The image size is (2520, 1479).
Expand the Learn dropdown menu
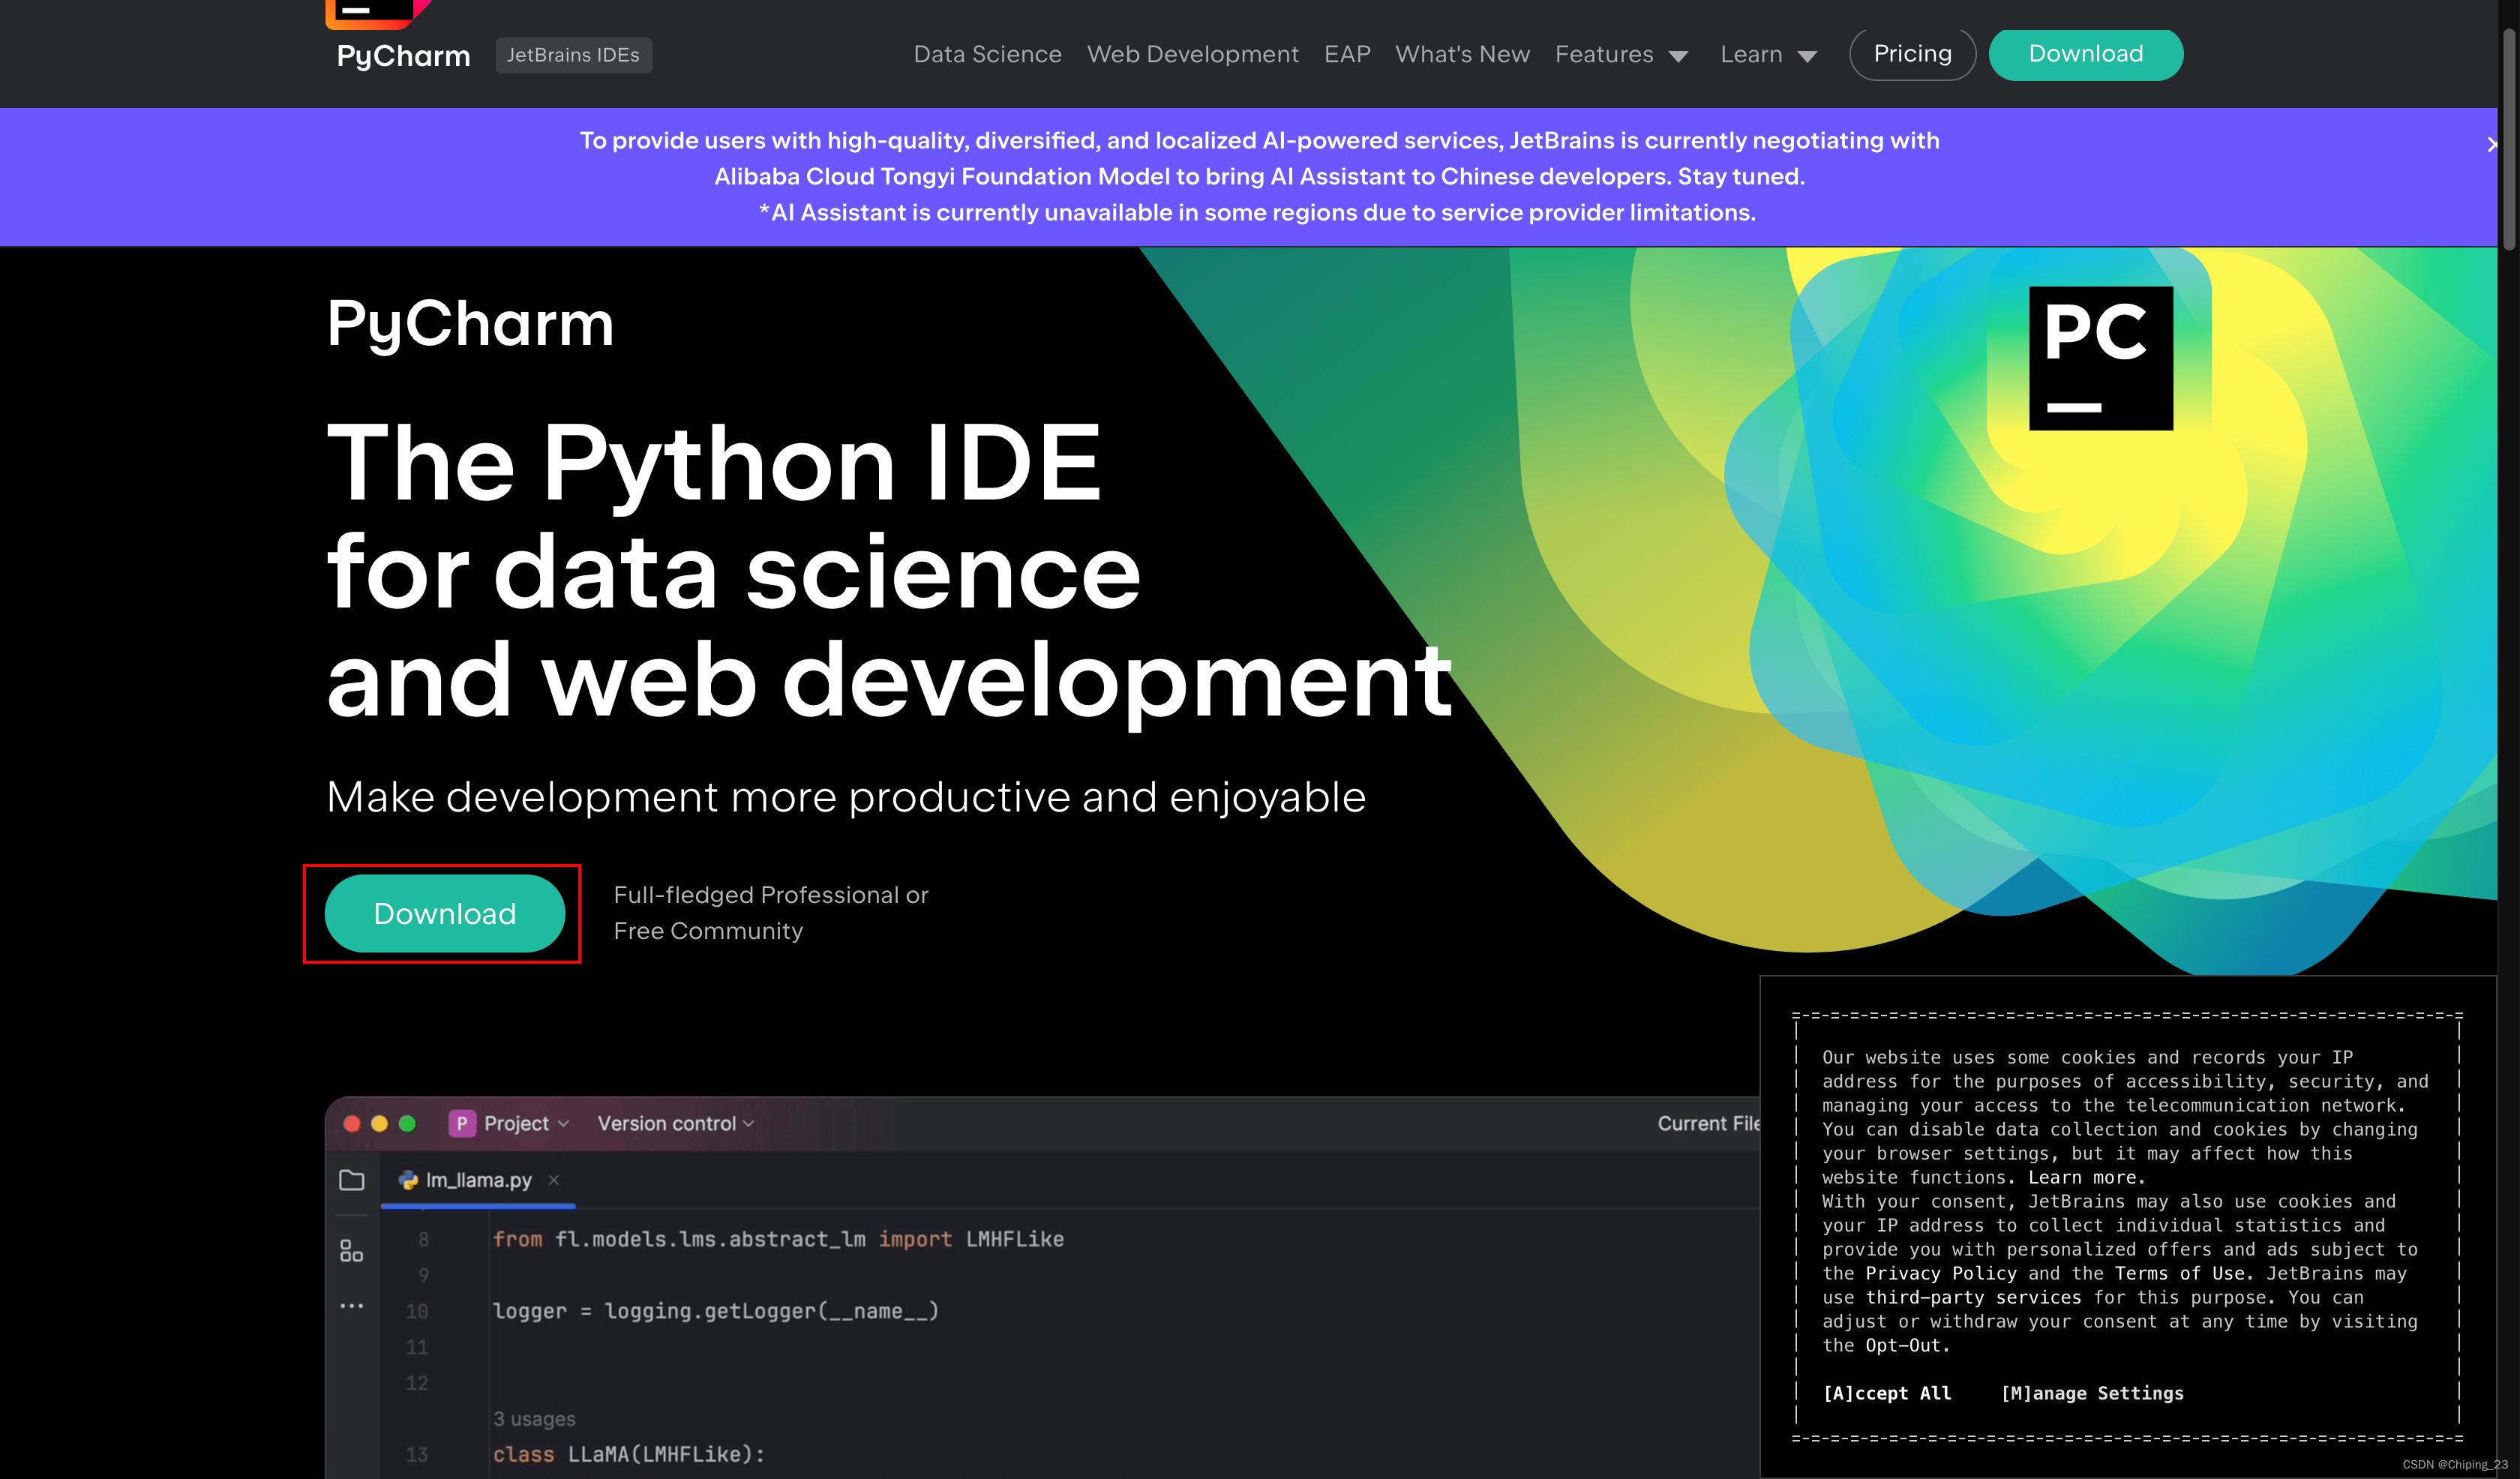pos(1768,54)
